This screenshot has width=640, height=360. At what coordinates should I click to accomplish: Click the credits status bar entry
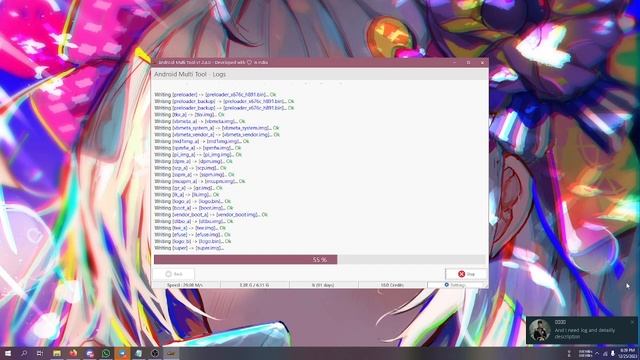(392, 285)
